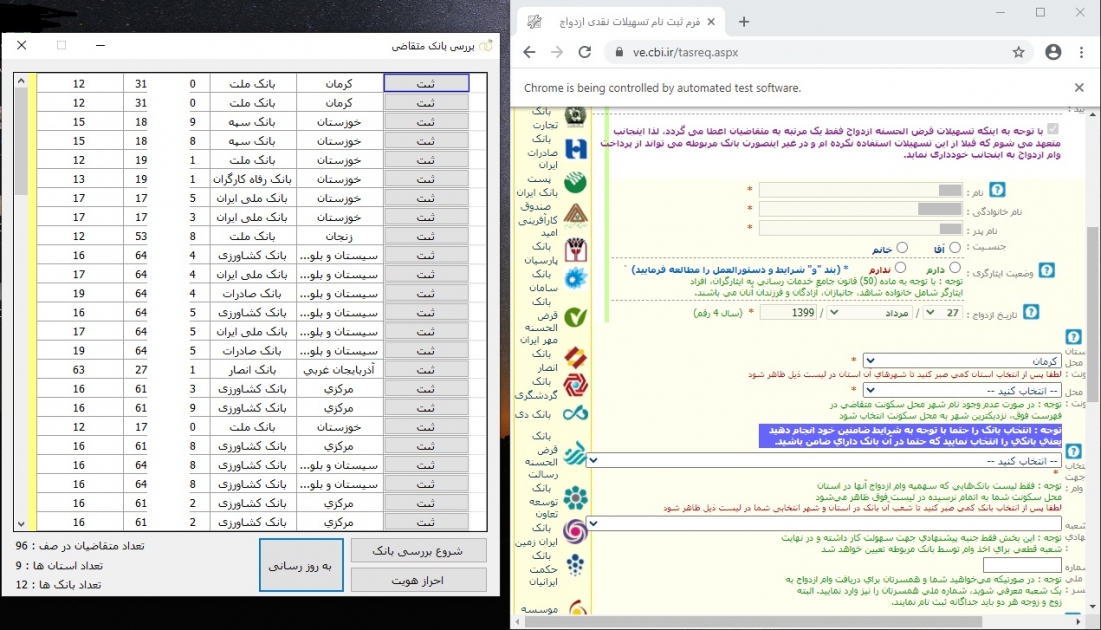Open the Chrome profile icon
1101x630 pixels.
pos(1053,52)
